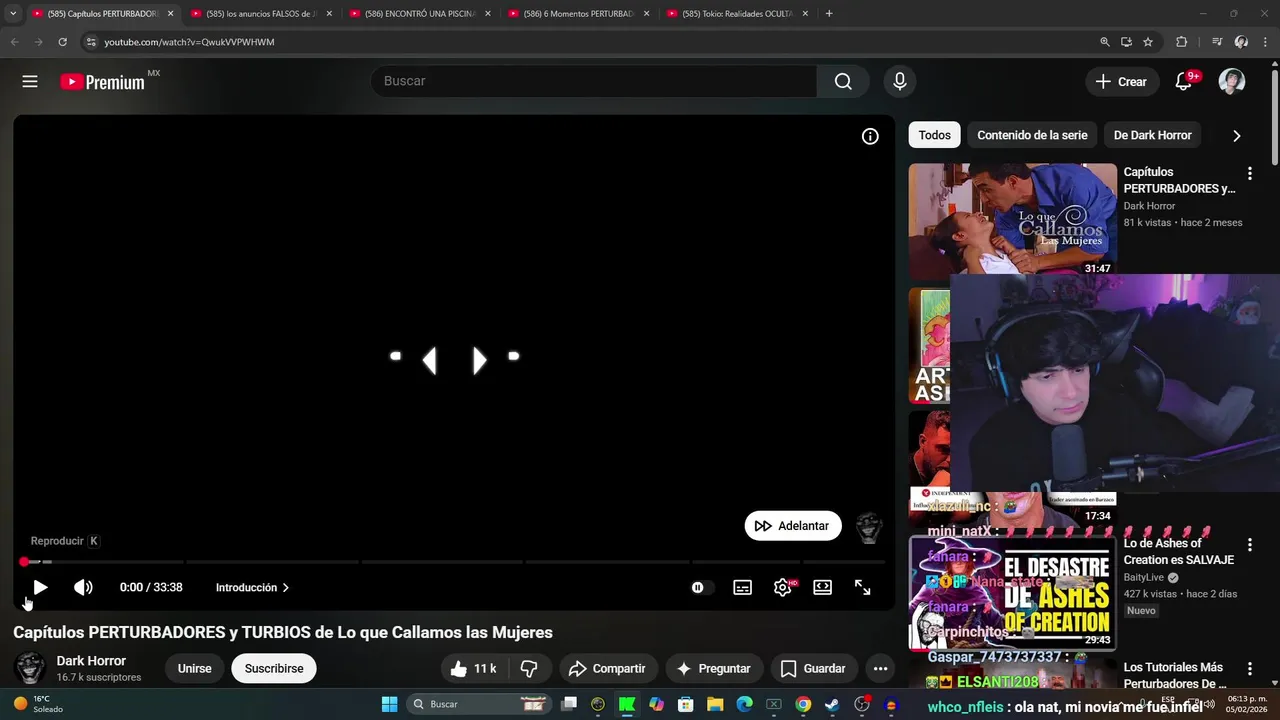The height and width of the screenshot is (720, 1280).
Task: Open options for Capítulos PERTURBADORES suggestion
Action: point(1249,174)
